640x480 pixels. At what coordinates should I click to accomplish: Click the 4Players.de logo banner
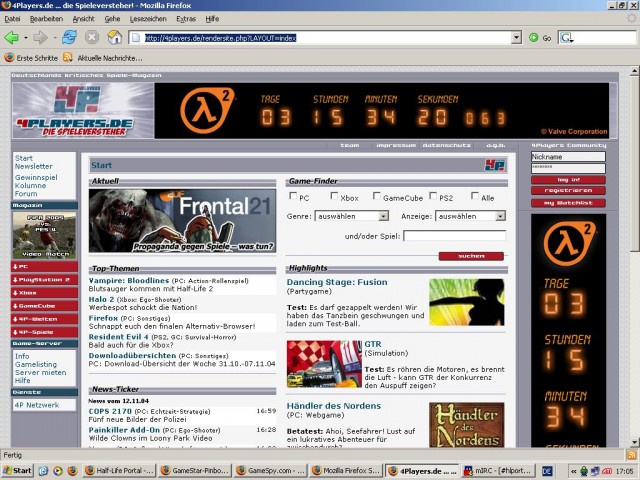tap(83, 111)
